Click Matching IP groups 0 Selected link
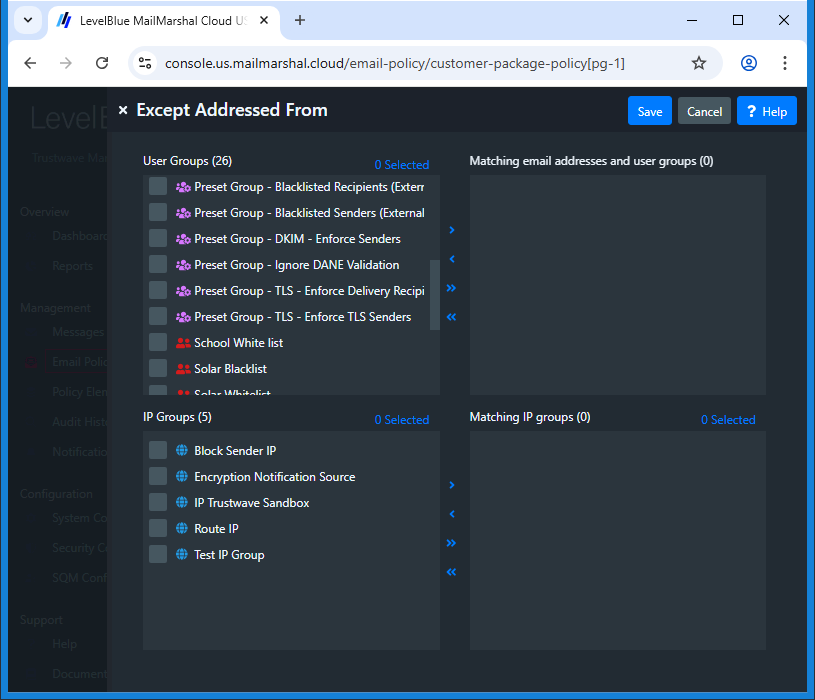Screen dimensions: 815x700 (x=728, y=420)
